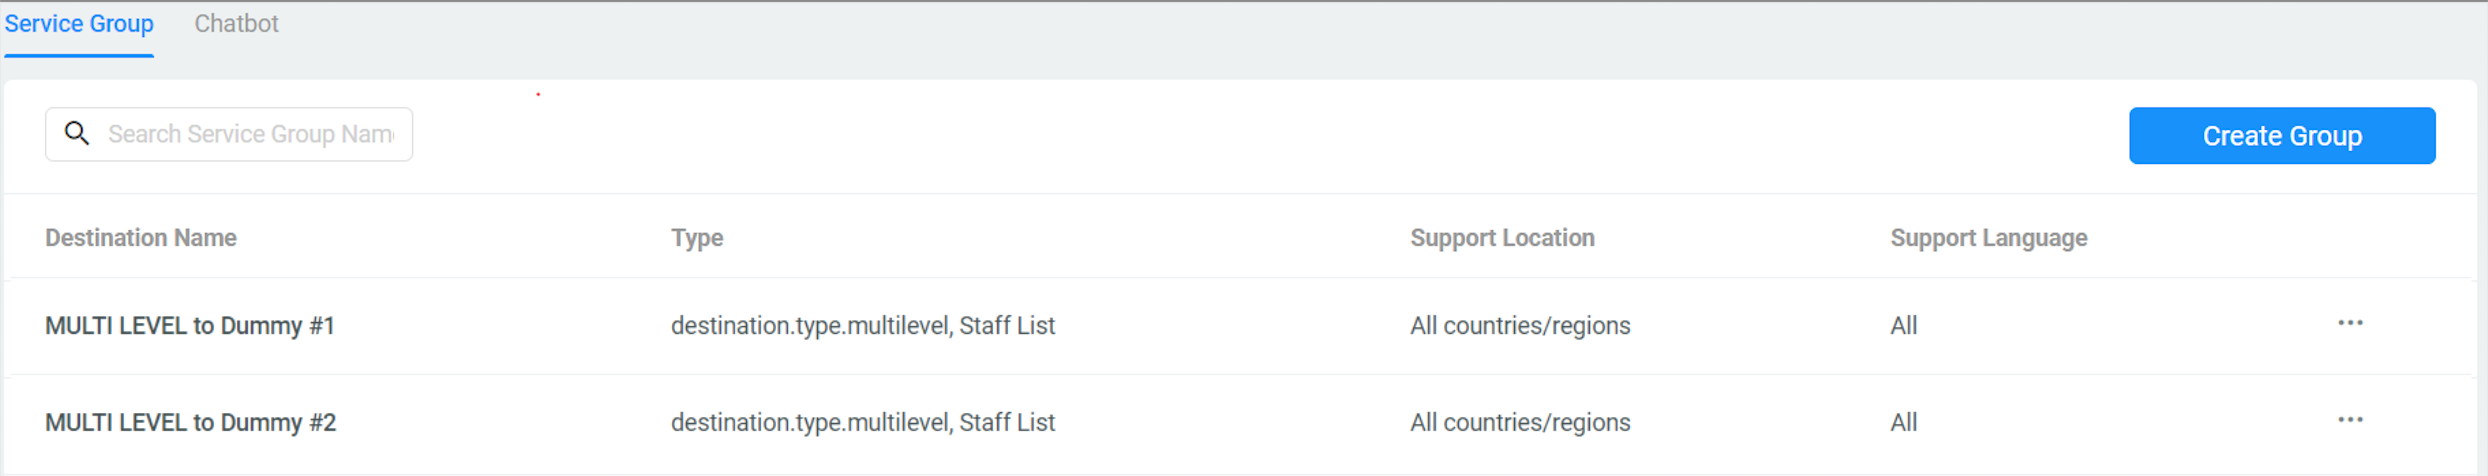Click All countries/regions in Dummy #1 row

[x=1520, y=326]
